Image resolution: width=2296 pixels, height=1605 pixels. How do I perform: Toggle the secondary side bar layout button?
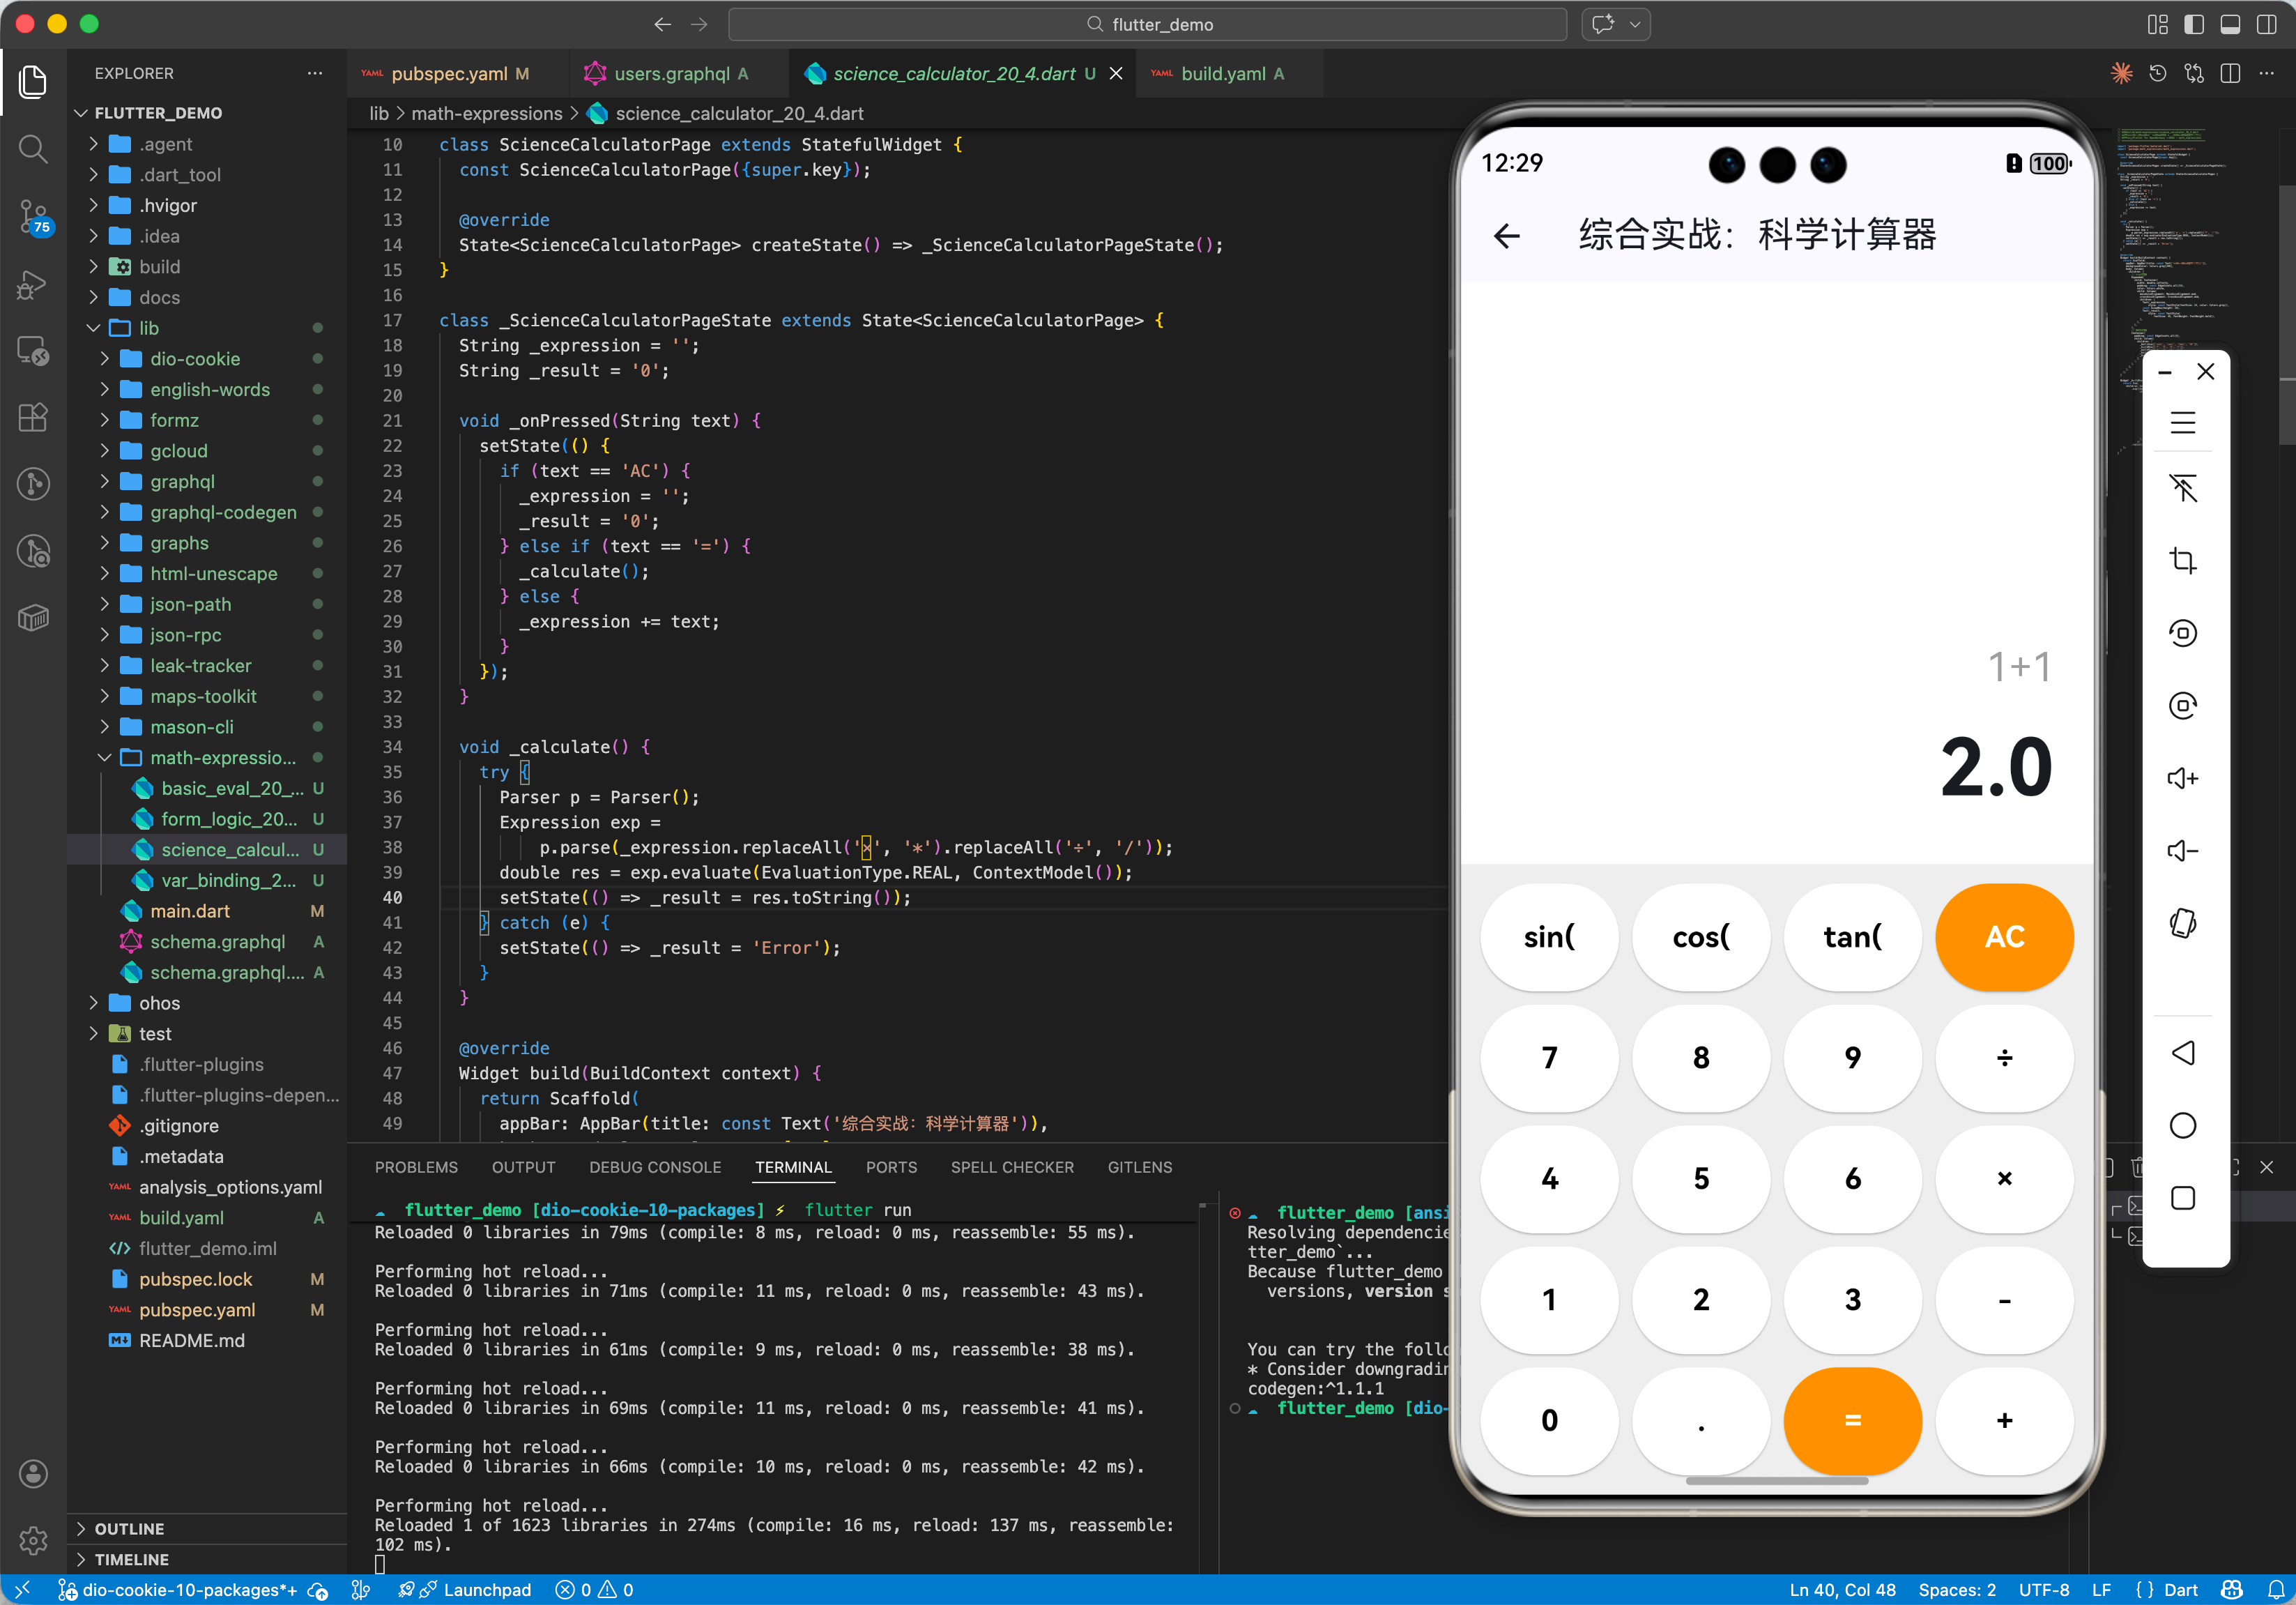(x=2266, y=24)
